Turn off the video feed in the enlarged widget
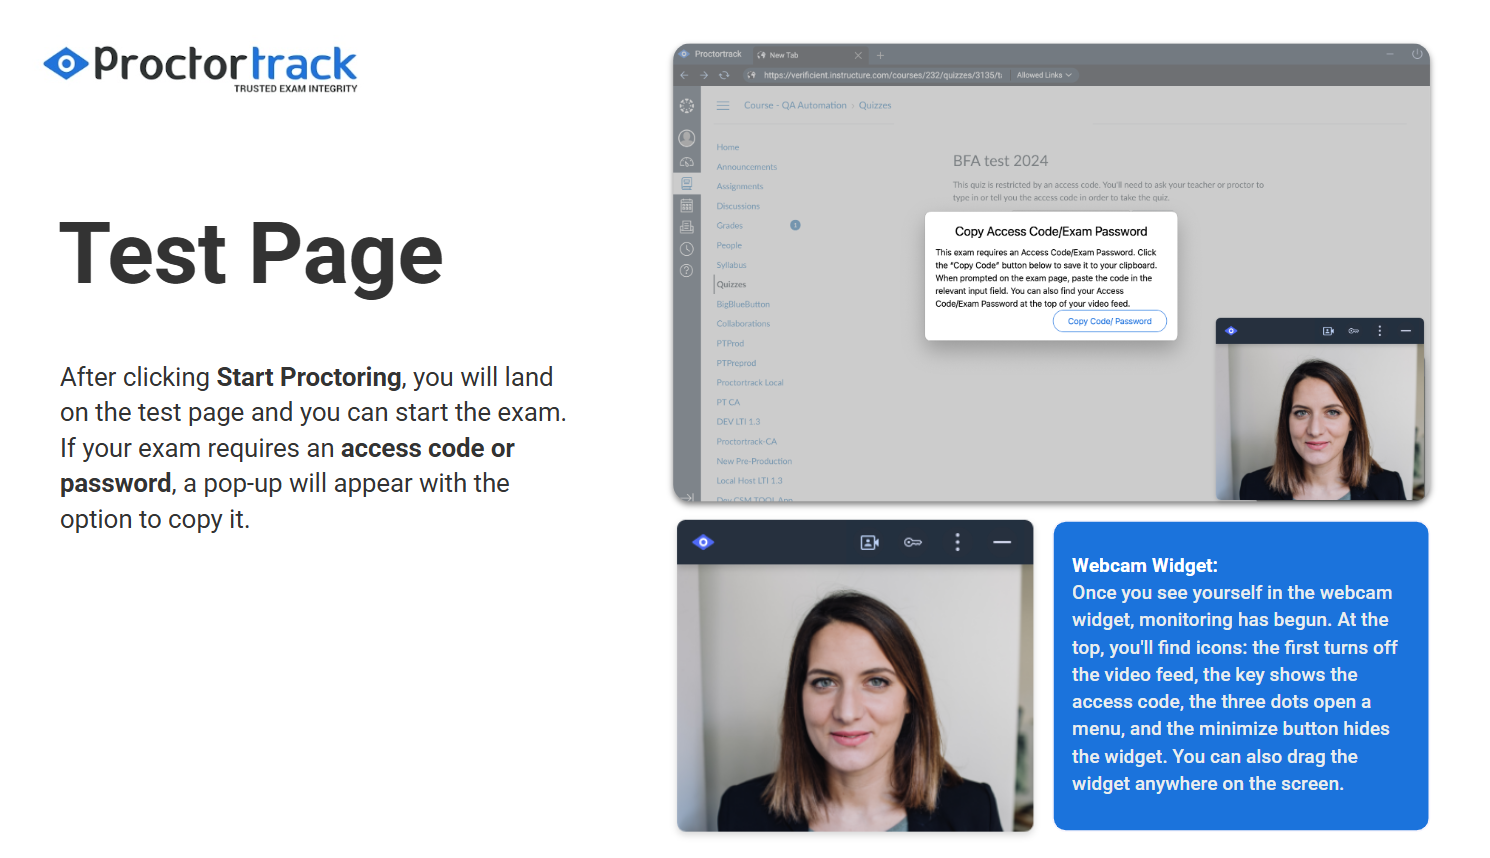The height and width of the screenshot is (858, 1490). pyautogui.click(x=870, y=542)
